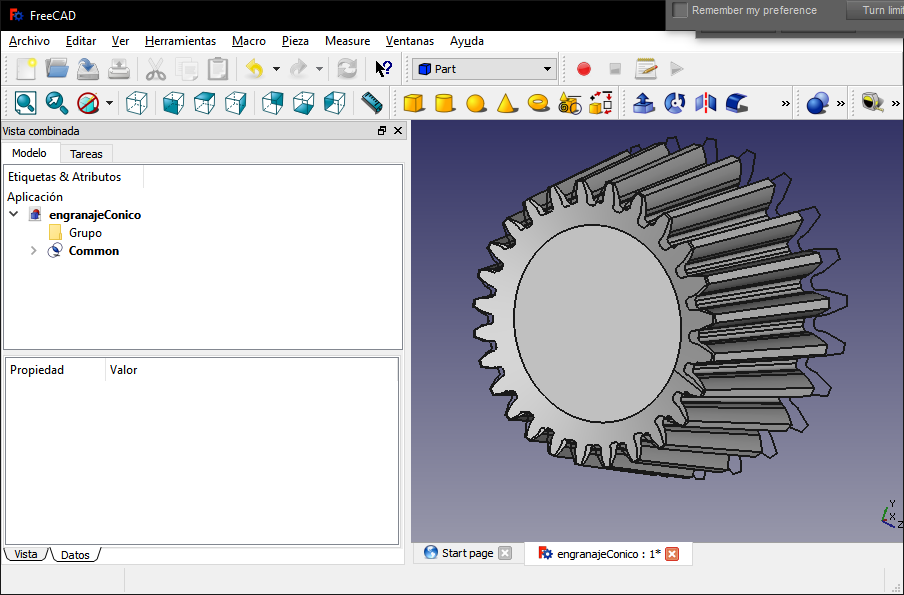
Task: Collapse the engranajeConico document node
Action: (x=14, y=215)
